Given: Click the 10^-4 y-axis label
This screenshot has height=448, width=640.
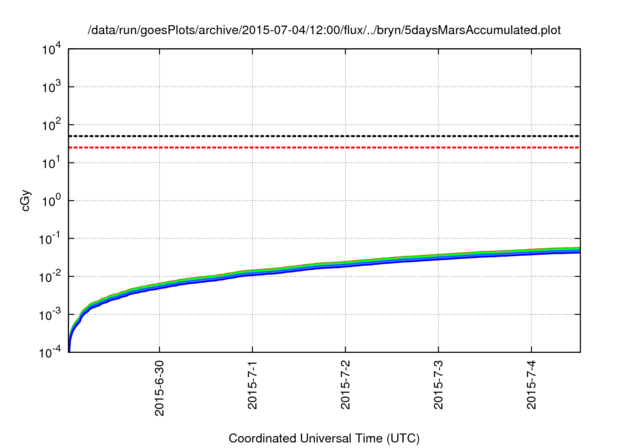Looking at the screenshot, I should [x=49, y=353].
